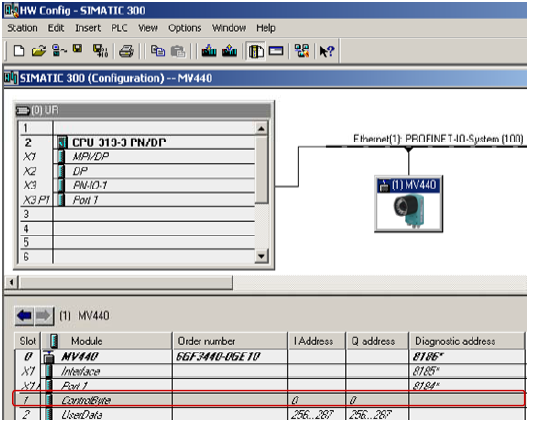Select the (0) UR rack header icon
The width and height of the screenshot is (537, 426).
coord(23,111)
